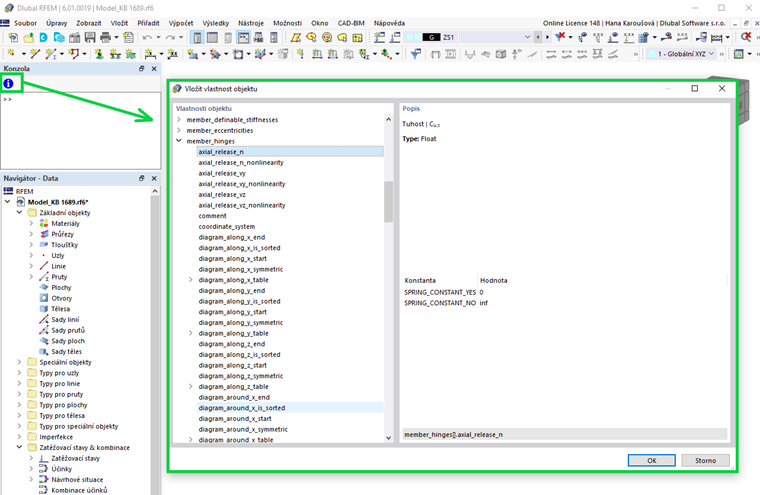The width and height of the screenshot is (760, 495).
Task: Click the red-X filter icon
Action: pos(560,37)
